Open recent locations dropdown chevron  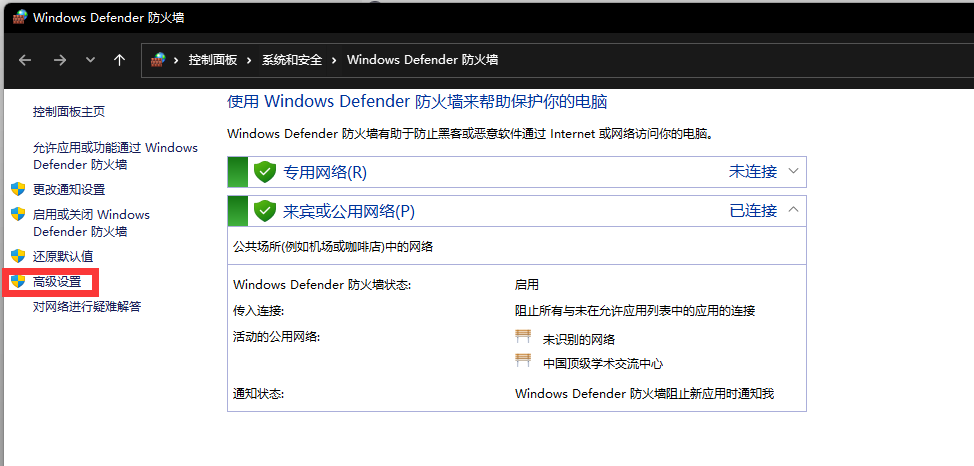point(91,60)
